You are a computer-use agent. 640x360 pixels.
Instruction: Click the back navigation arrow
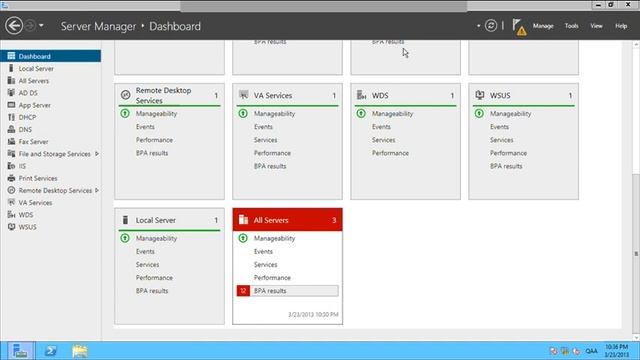click(x=14, y=26)
